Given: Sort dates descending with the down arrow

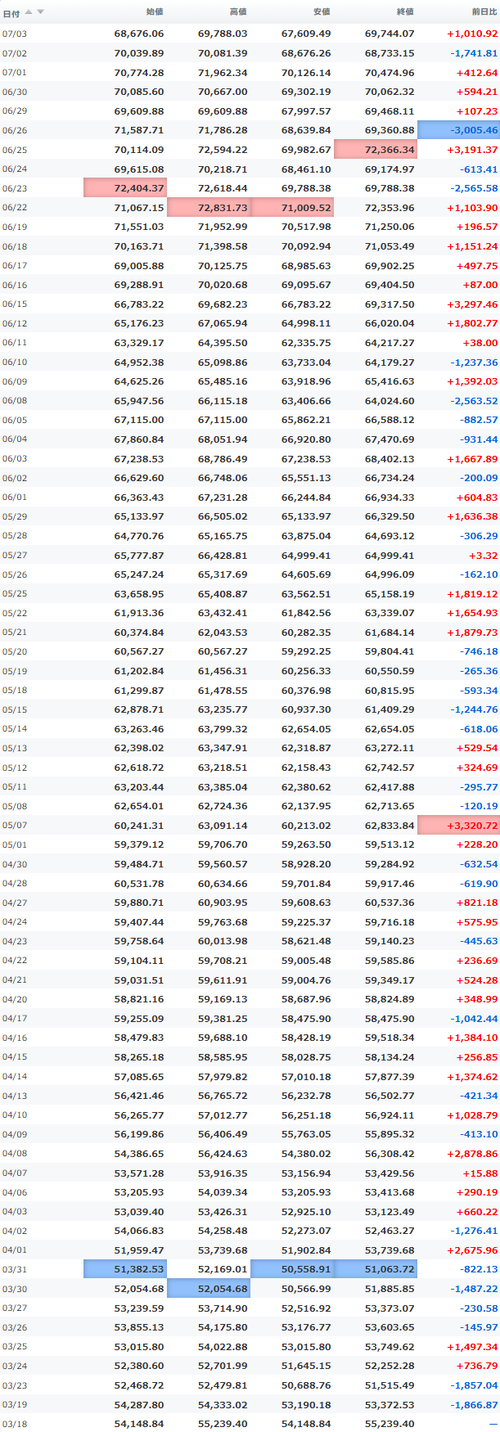Looking at the screenshot, I should tap(40, 12).
